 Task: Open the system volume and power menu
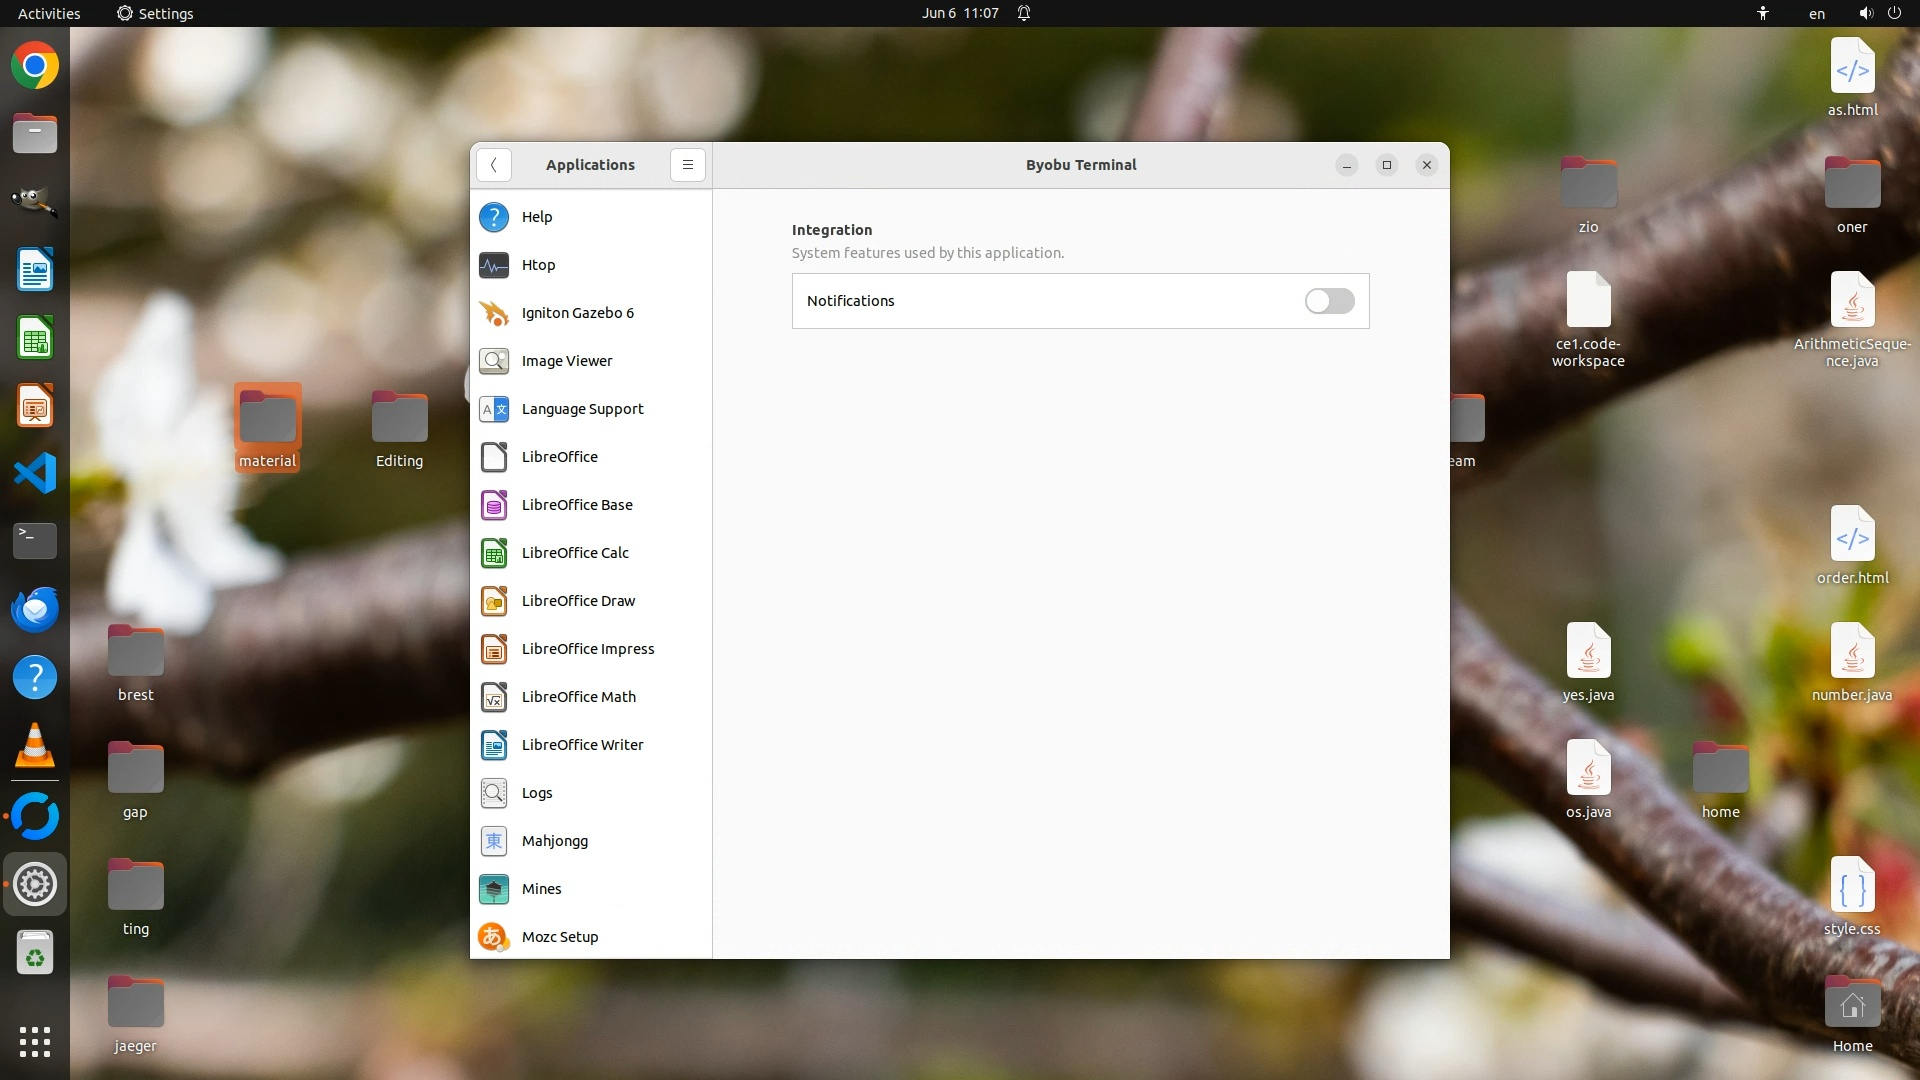pyautogui.click(x=1879, y=13)
